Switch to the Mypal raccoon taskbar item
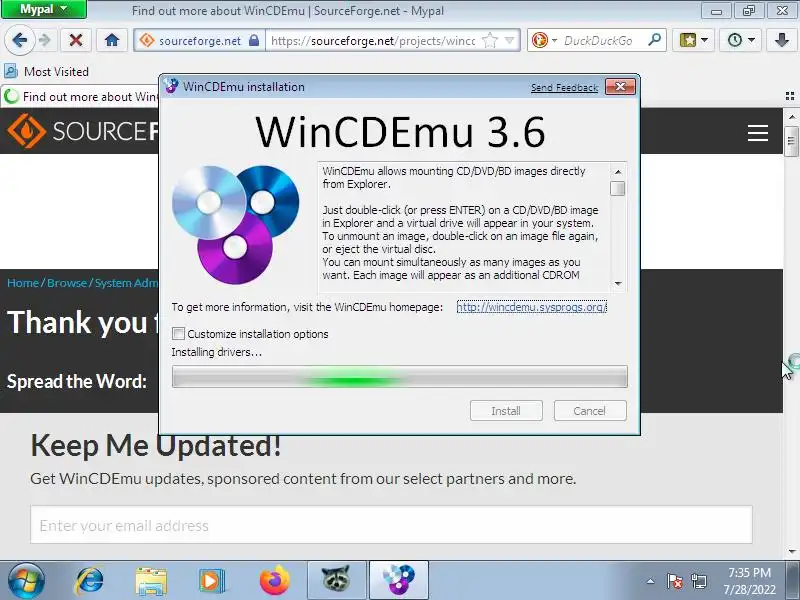Viewport: 800px width, 600px height. pyautogui.click(x=337, y=581)
